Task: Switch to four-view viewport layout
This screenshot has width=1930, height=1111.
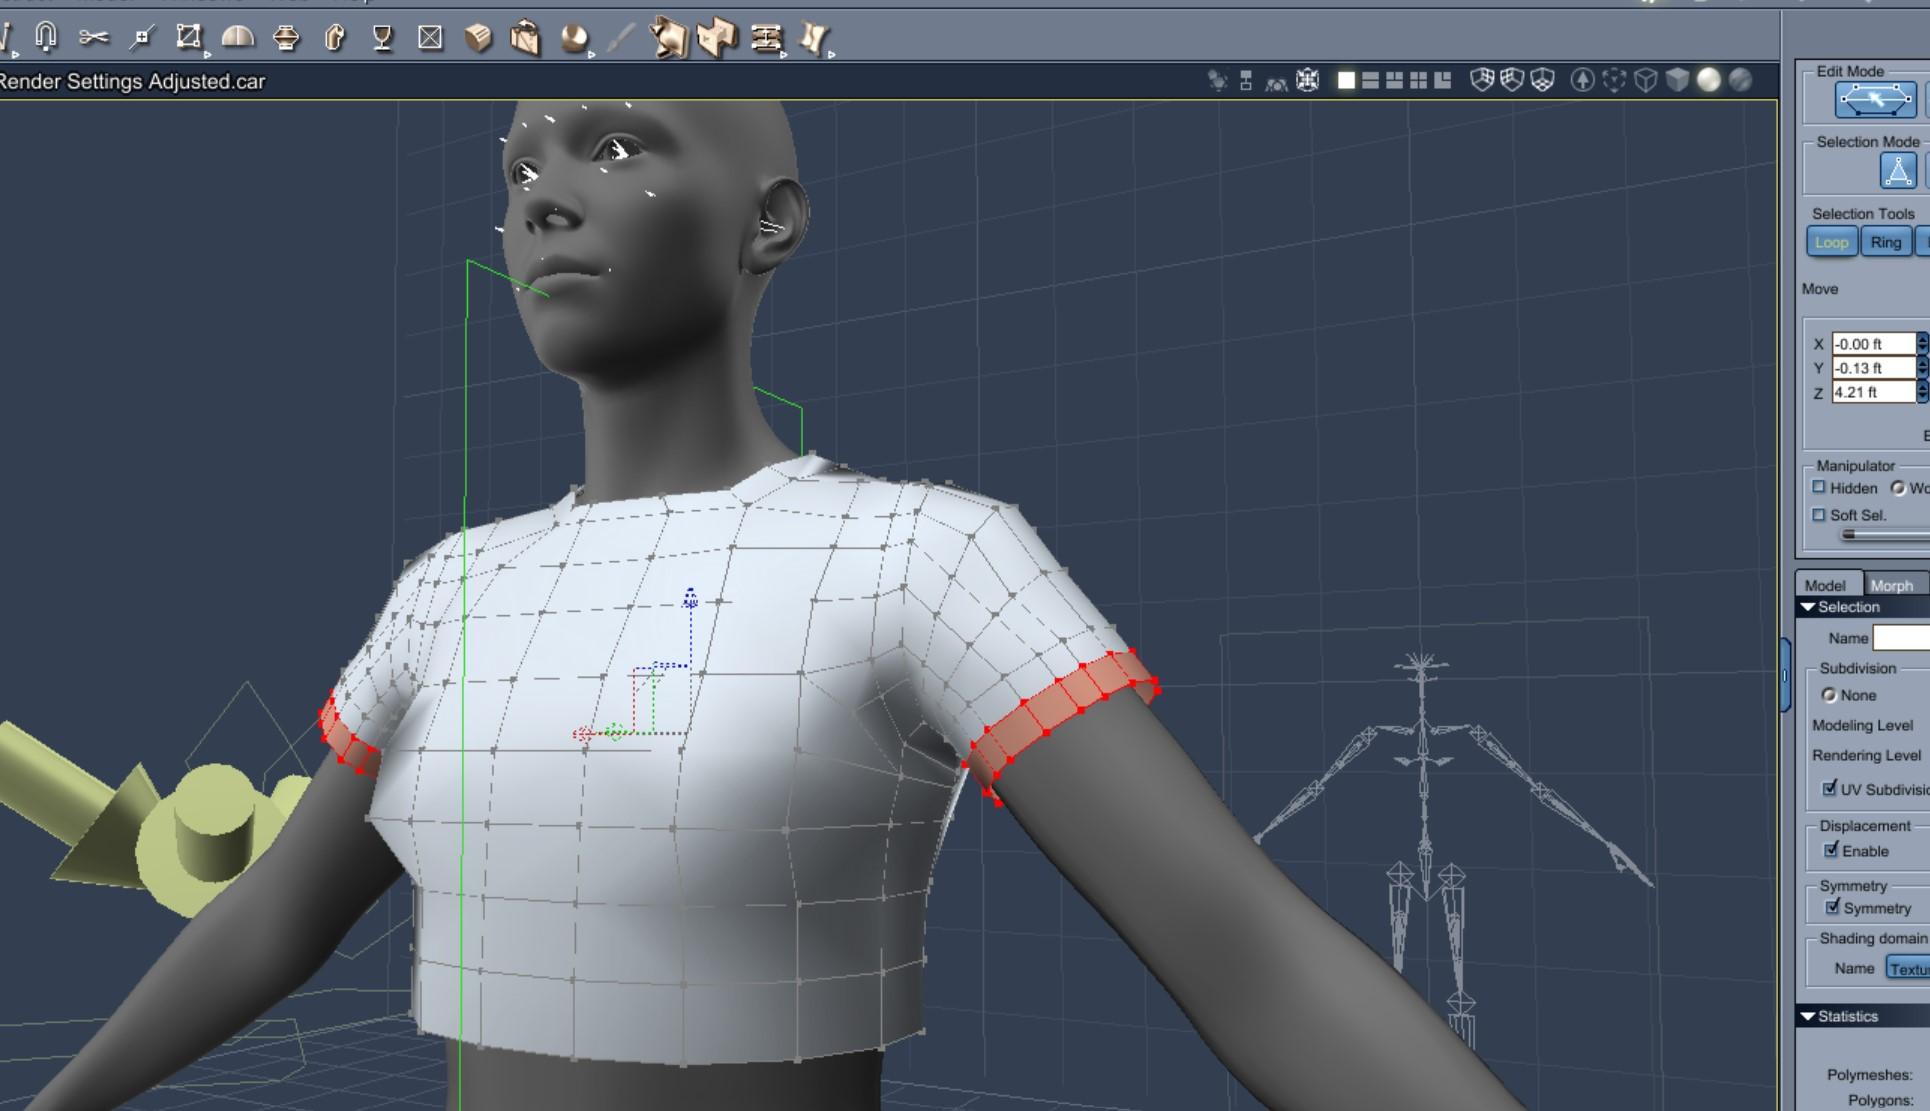Action: coord(1418,80)
